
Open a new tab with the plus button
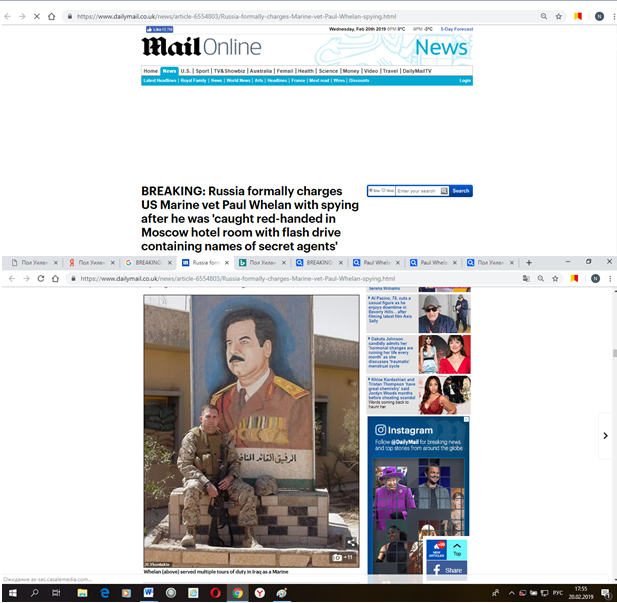pyautogui.click(x=529, y=263)
